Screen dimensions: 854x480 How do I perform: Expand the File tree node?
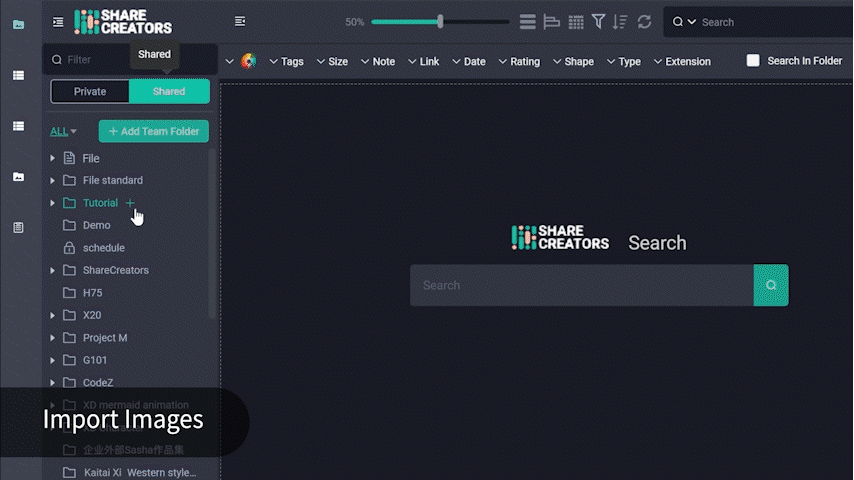click(x=52, y=158)
